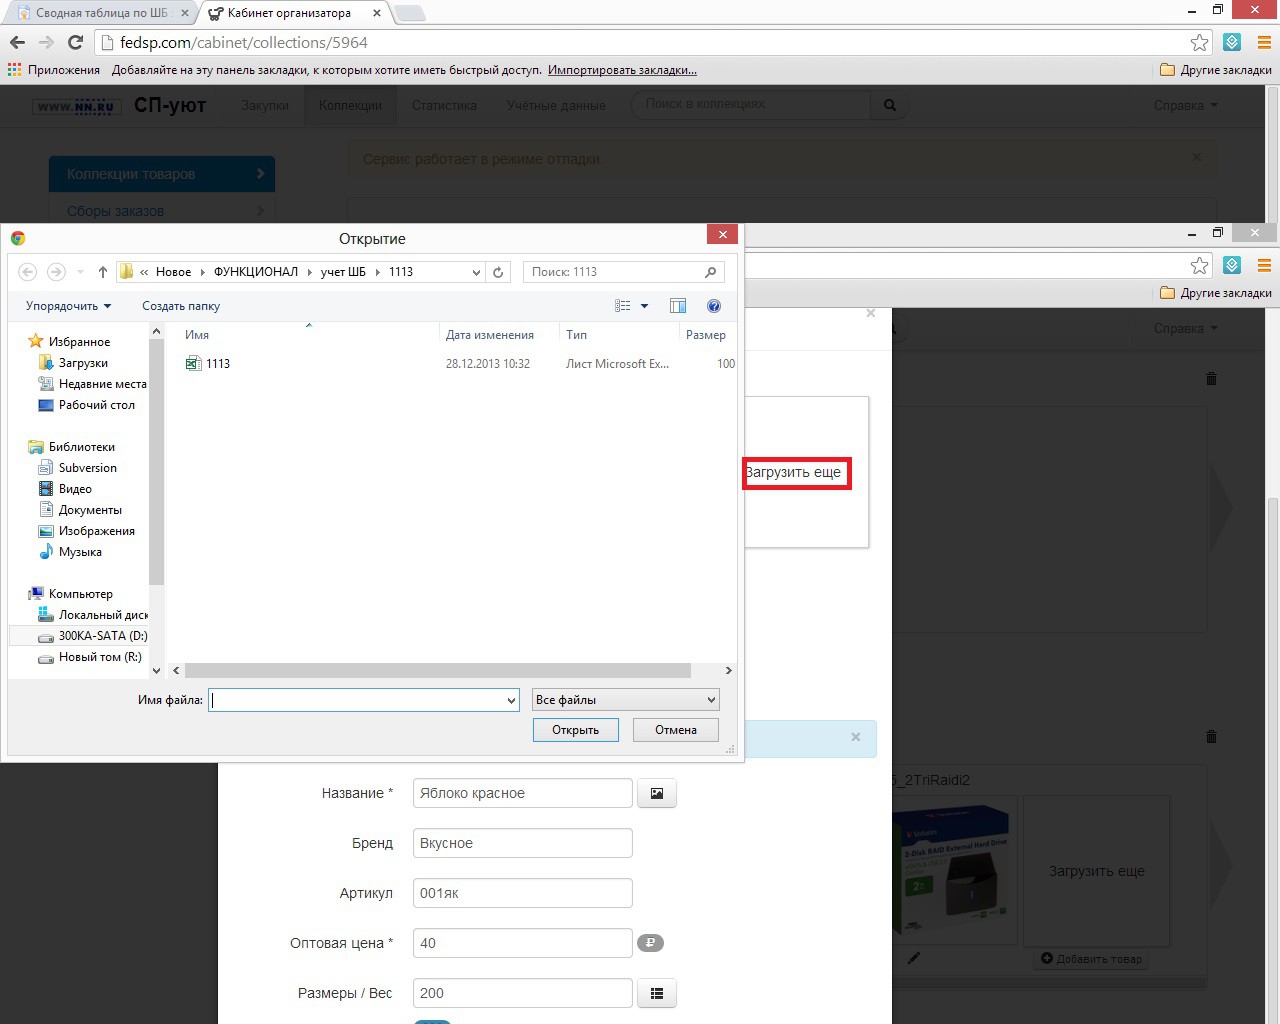Click the ruble icon next to Оптовая цена
The width and height of the screenshot is (1280, 1024).
[650, 942]
